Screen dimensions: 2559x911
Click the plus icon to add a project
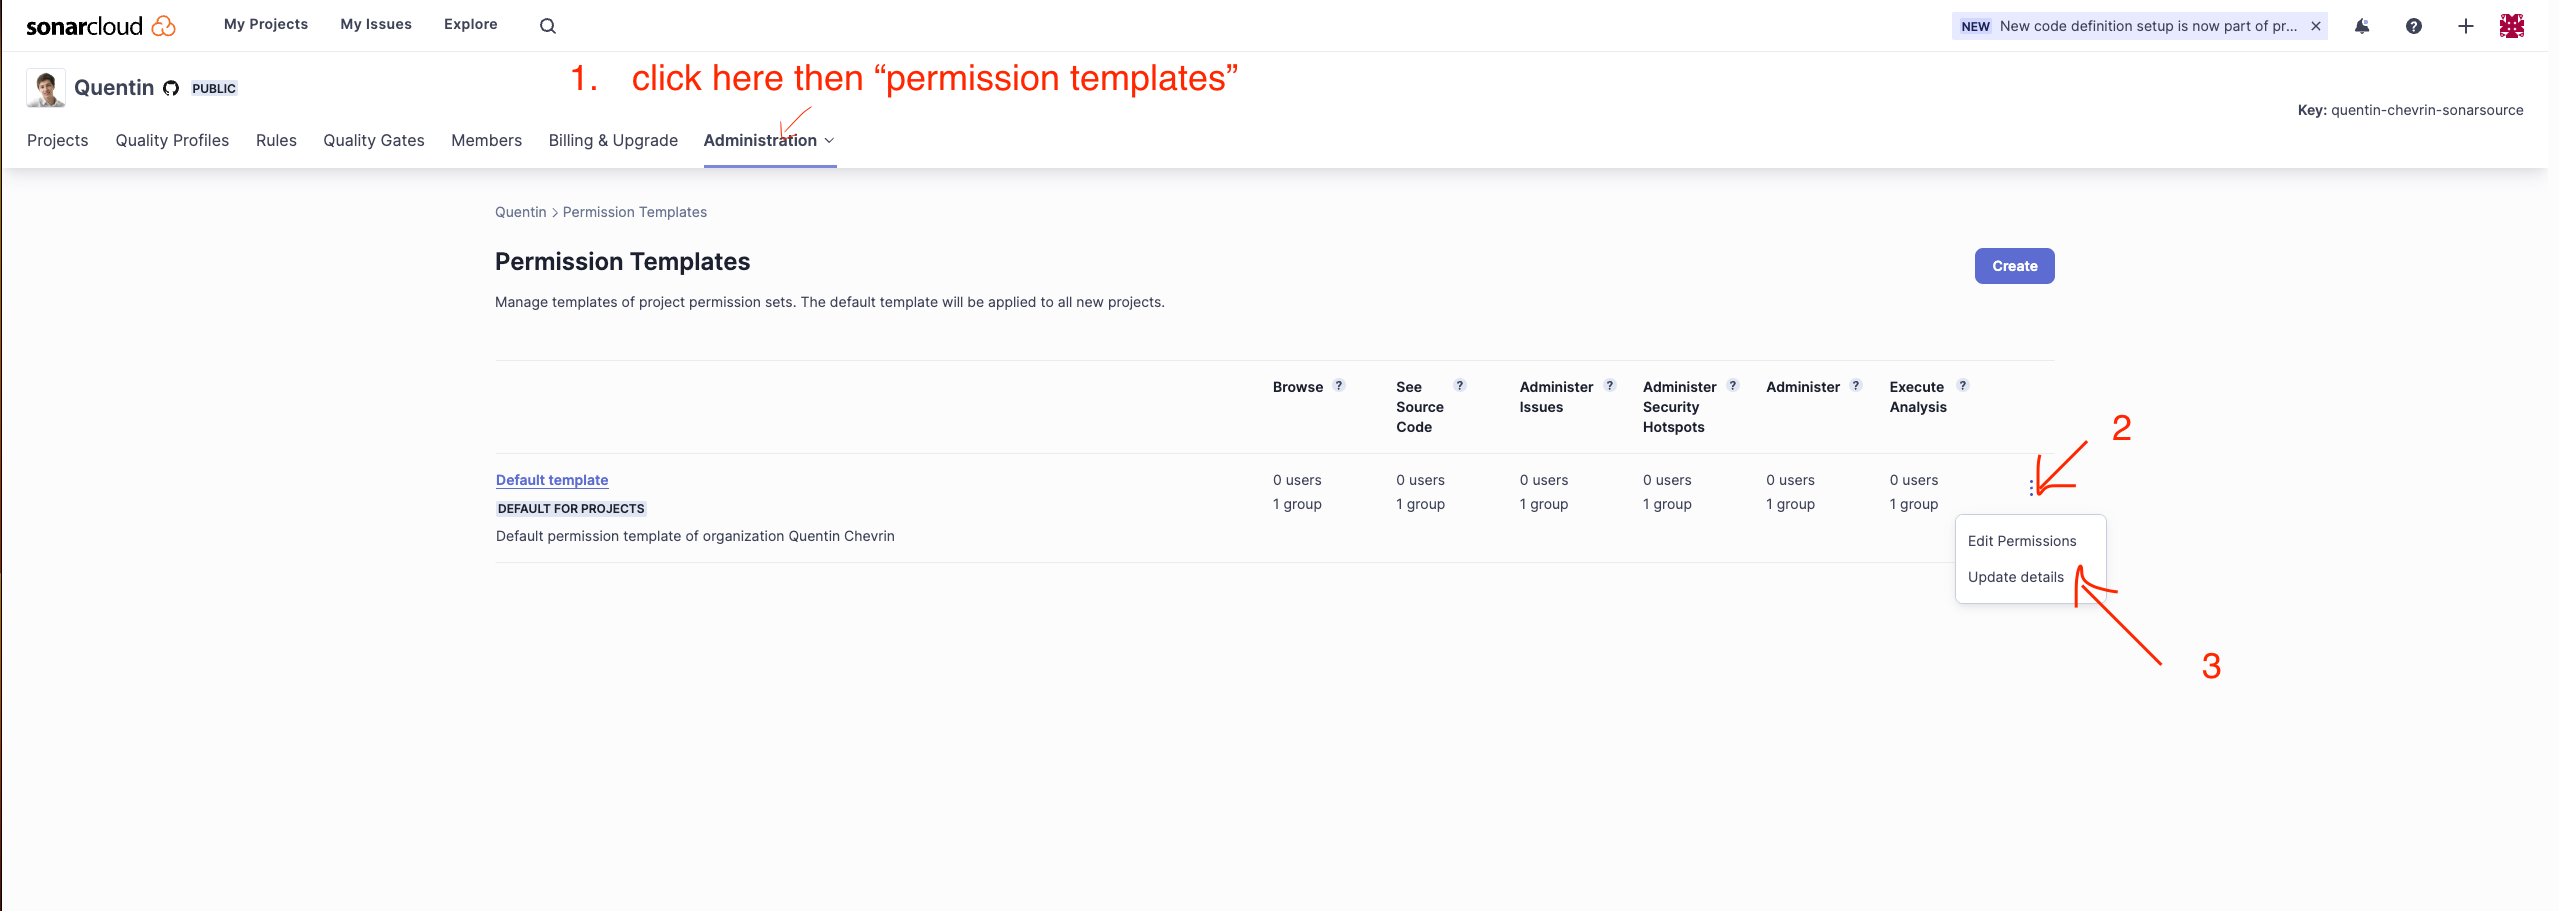coord(2464,25)
